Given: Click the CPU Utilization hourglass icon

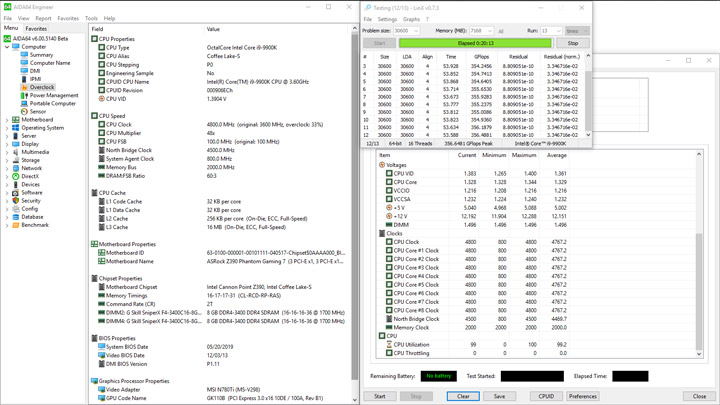Looking at the screenshot, I should point(389,344).
